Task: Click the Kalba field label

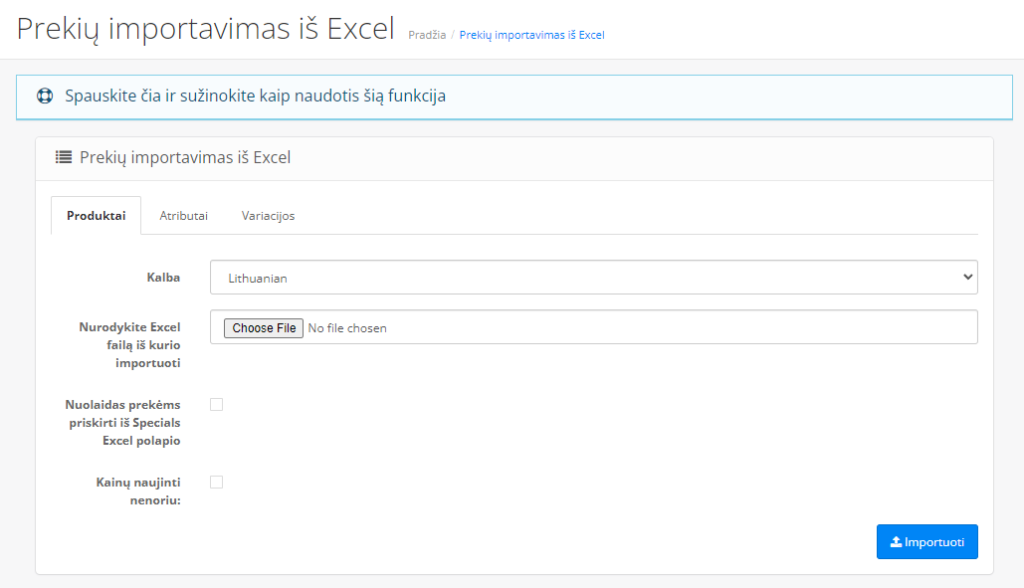Action: [x=163, y=277]
